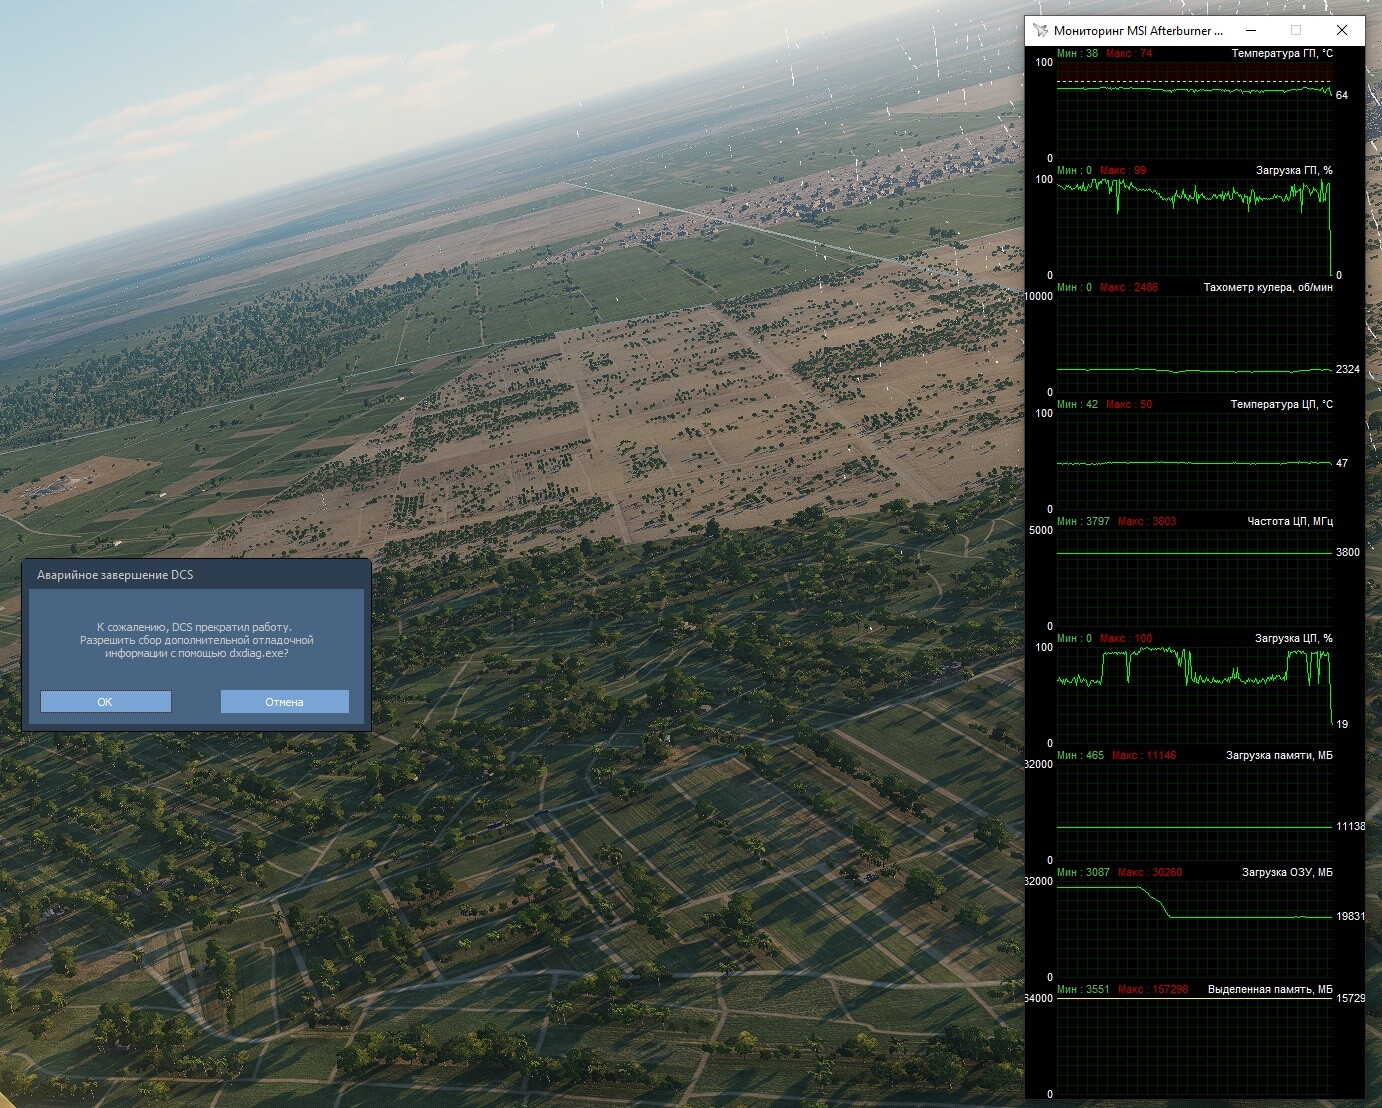
Task: Click the Загрузка ЦП graph
Action: click(1195, 695)
